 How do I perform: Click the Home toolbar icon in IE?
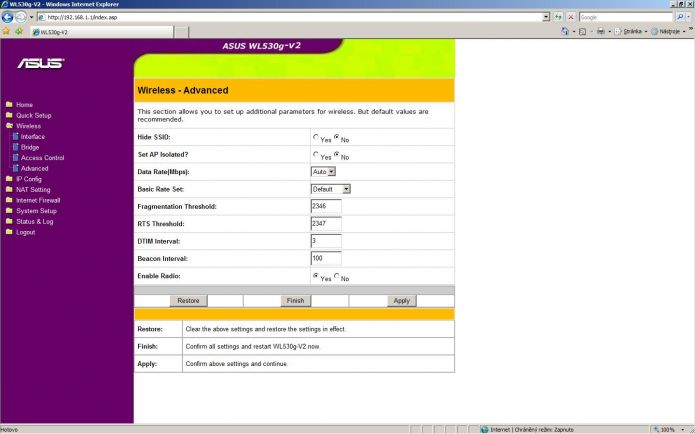(565, 31)
